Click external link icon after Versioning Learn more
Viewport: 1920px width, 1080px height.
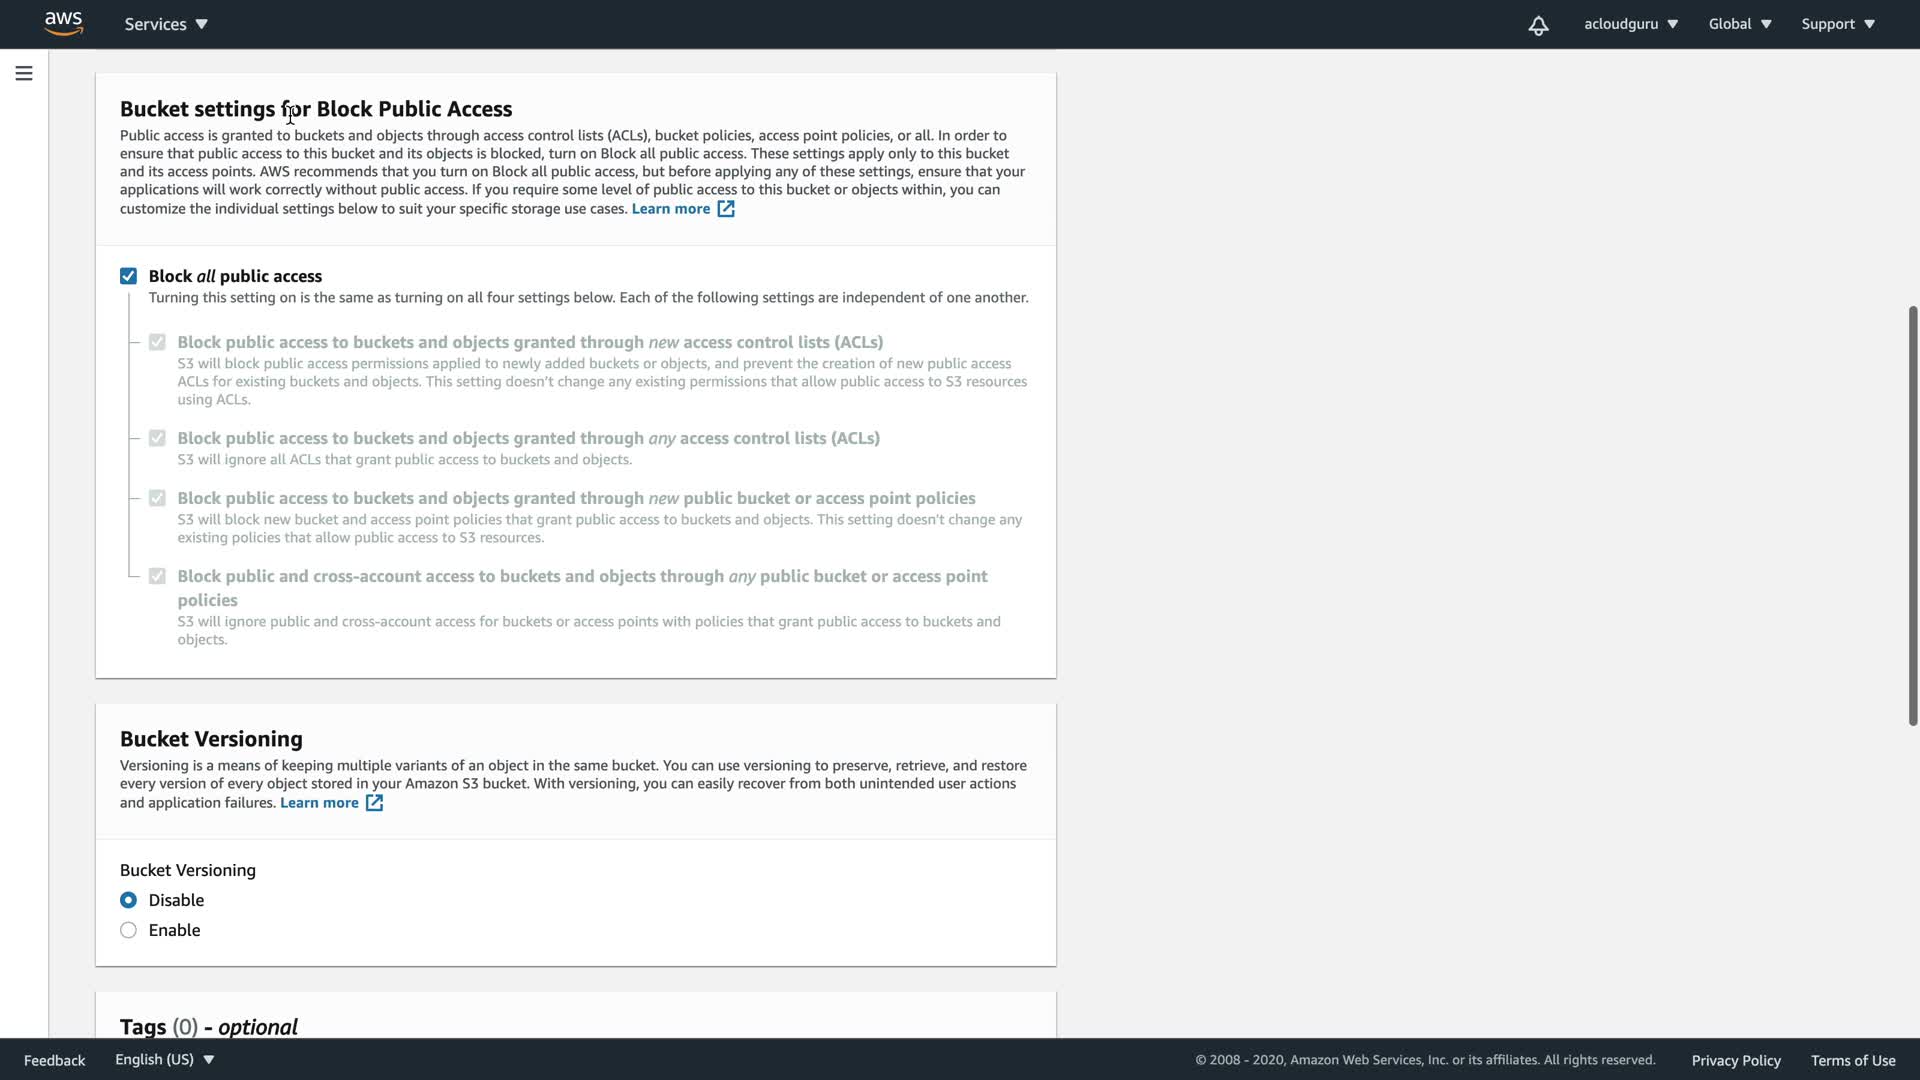(x=374, y=803)
